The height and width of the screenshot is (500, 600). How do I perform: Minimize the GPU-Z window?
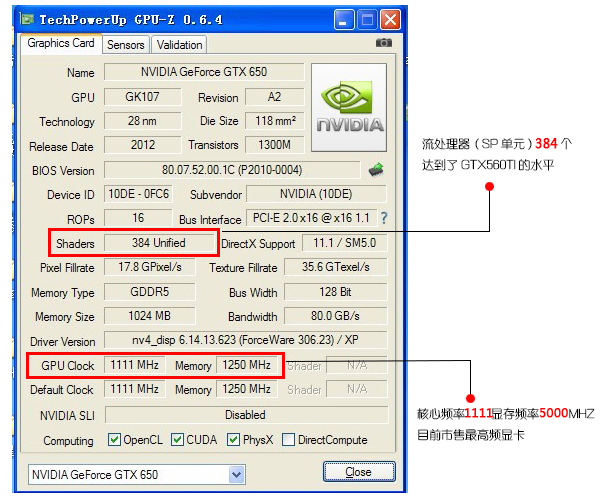point(343,20)
